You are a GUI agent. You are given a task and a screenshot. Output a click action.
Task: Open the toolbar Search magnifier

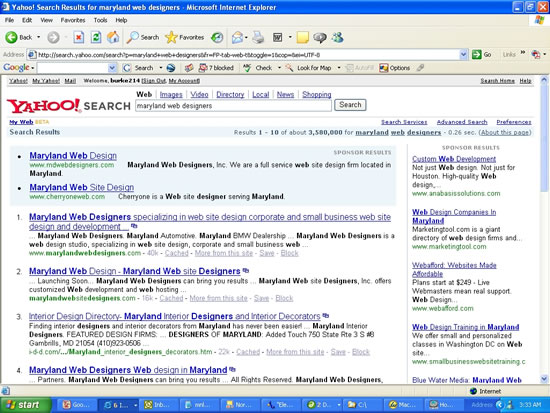click(133, 37)
